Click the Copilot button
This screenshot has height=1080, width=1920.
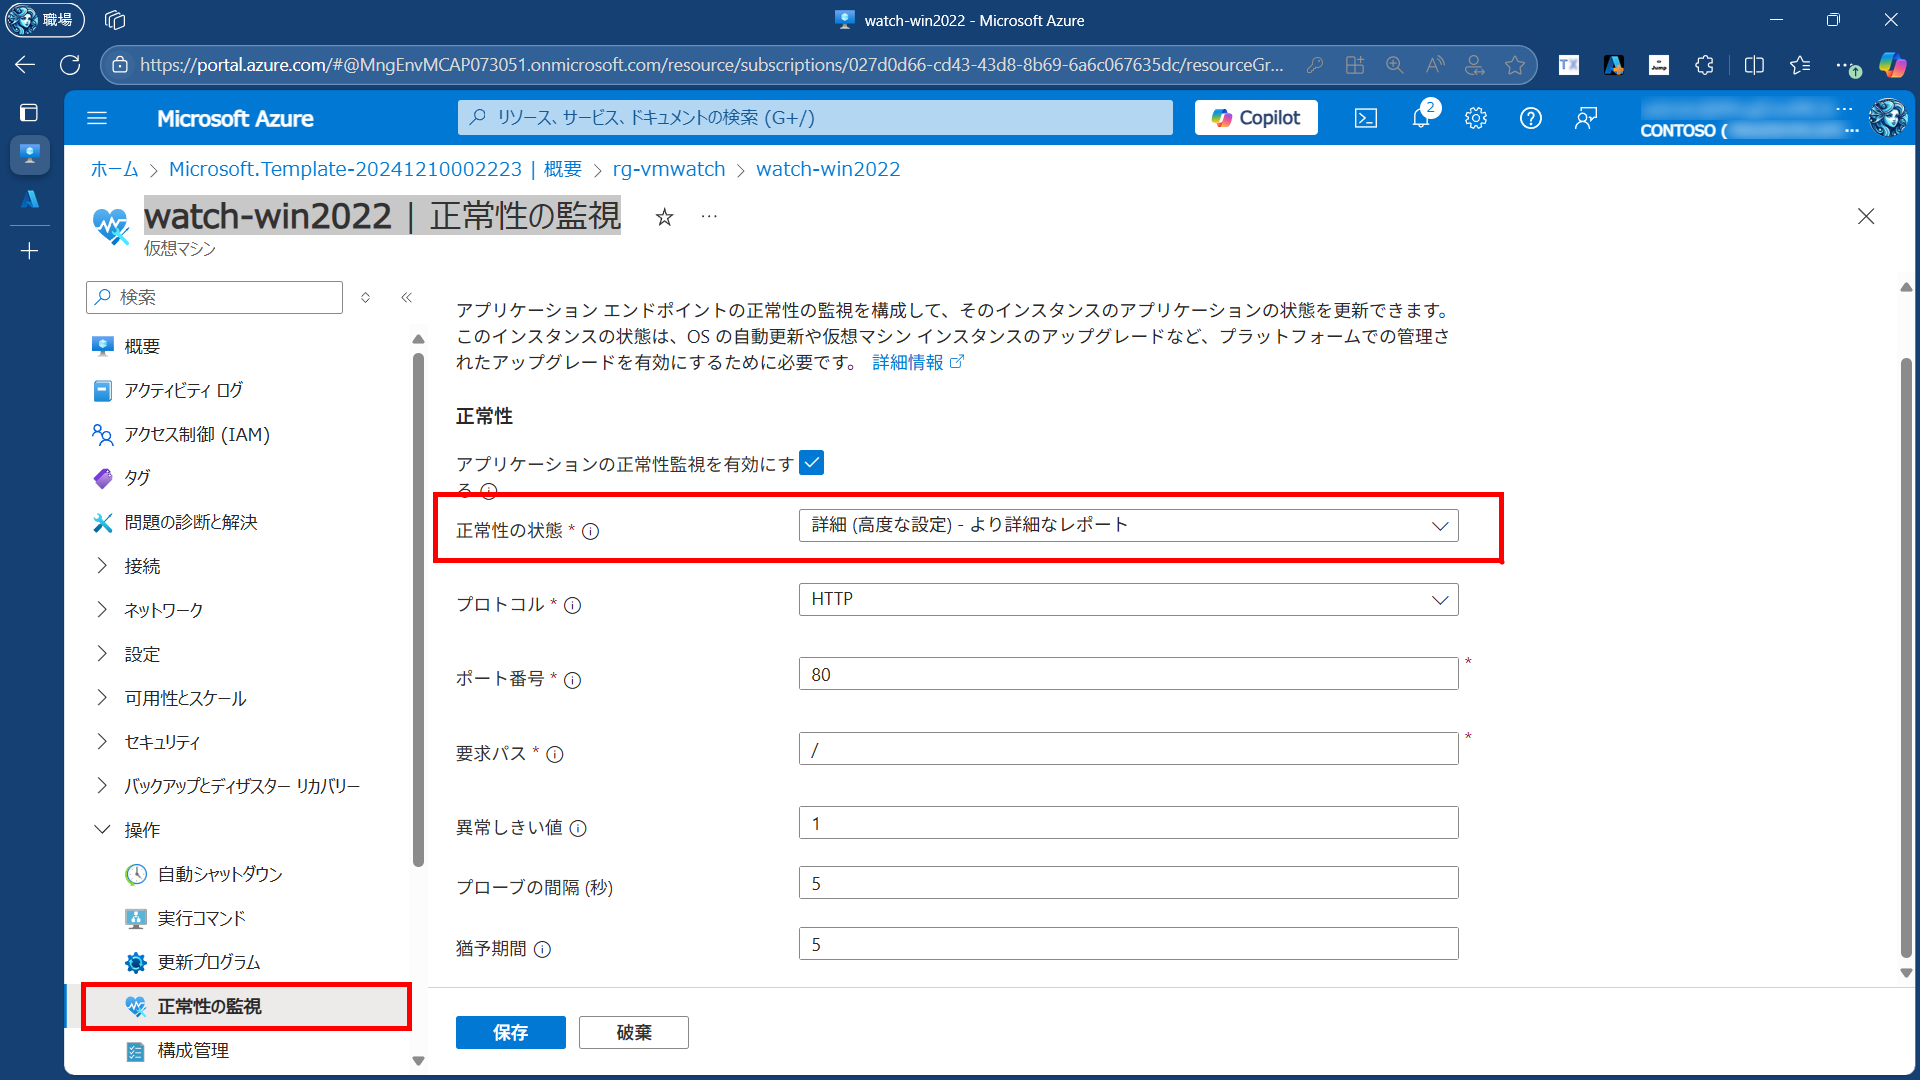pyautogui.click(x=1255, y=118)
